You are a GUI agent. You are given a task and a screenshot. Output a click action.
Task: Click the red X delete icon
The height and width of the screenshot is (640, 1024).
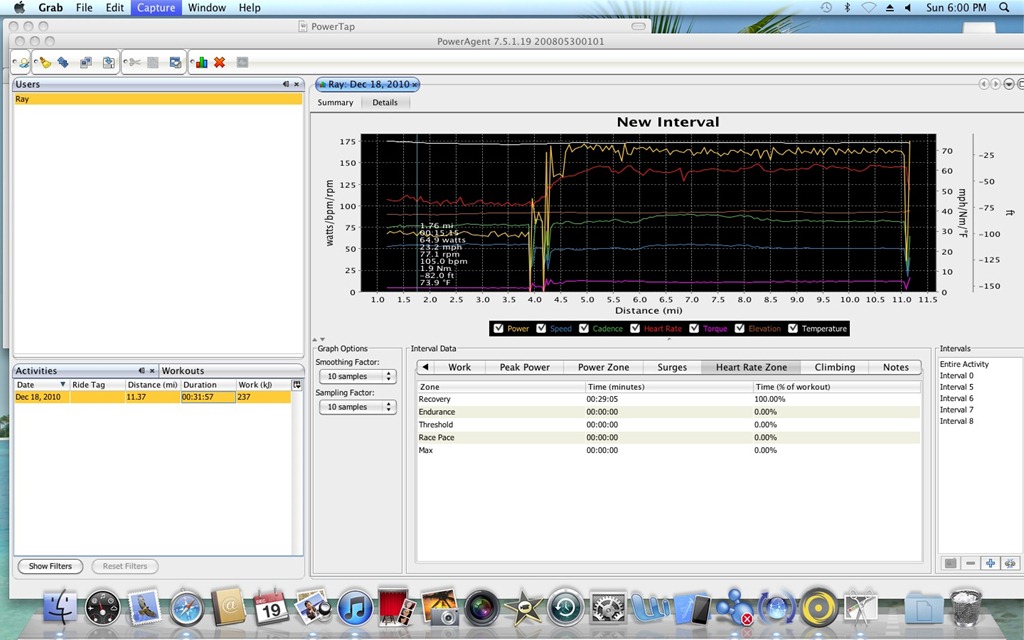pos(219,63)
